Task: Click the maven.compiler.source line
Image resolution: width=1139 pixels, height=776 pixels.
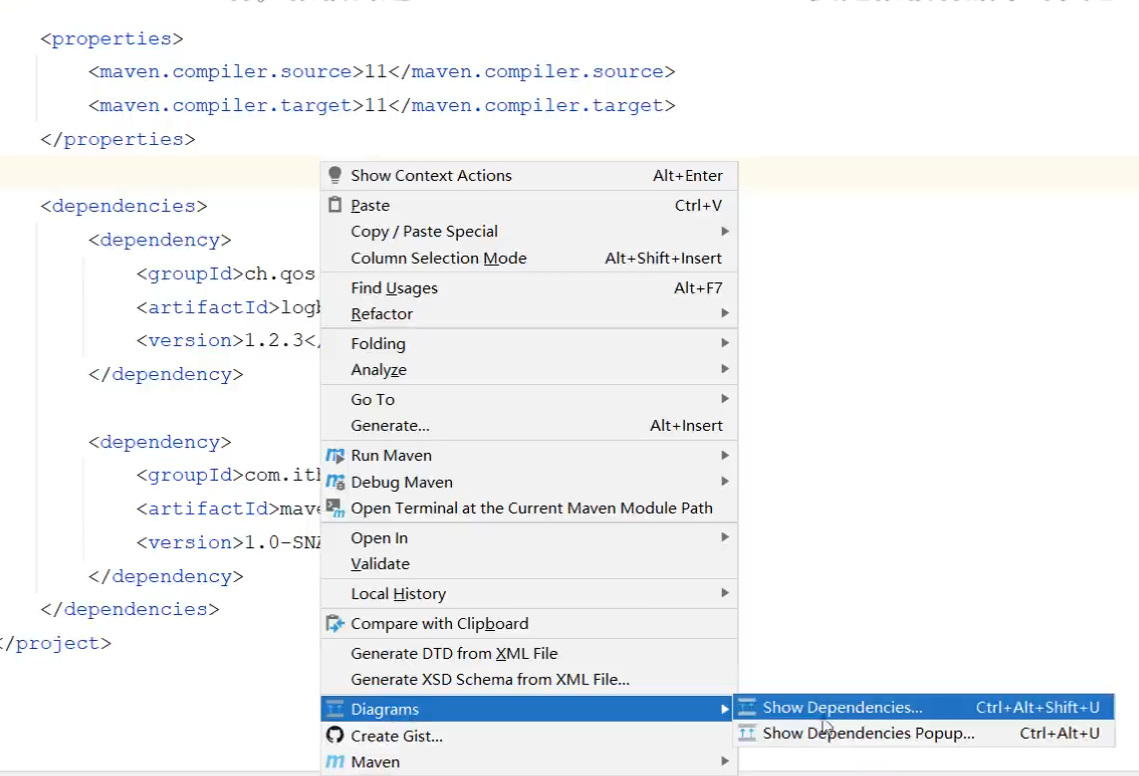Action: pos(382,72)
